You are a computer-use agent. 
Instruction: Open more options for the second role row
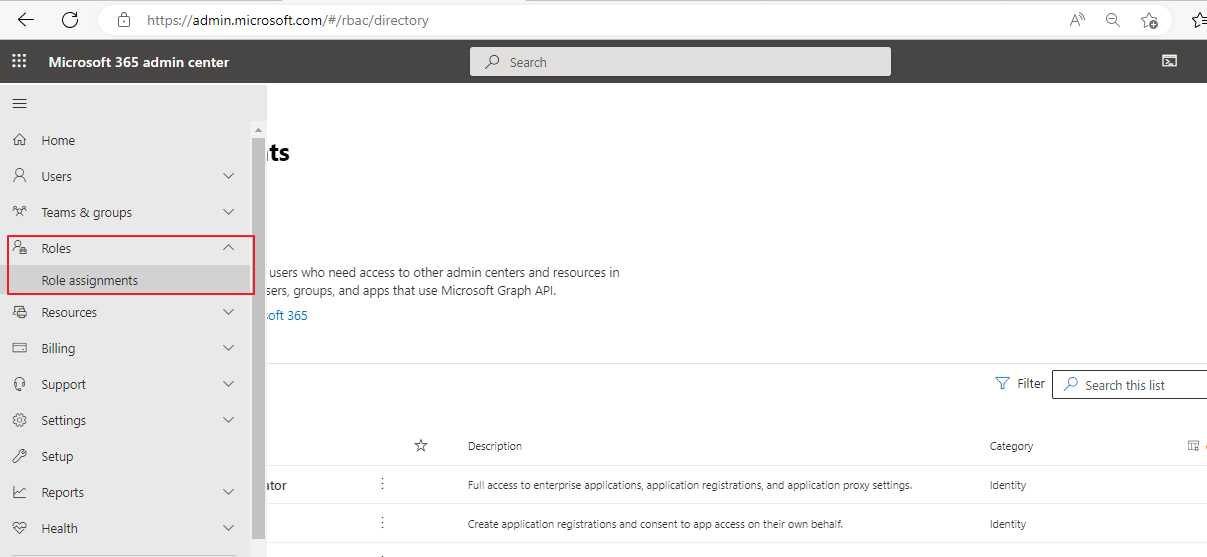click(382, 523)
